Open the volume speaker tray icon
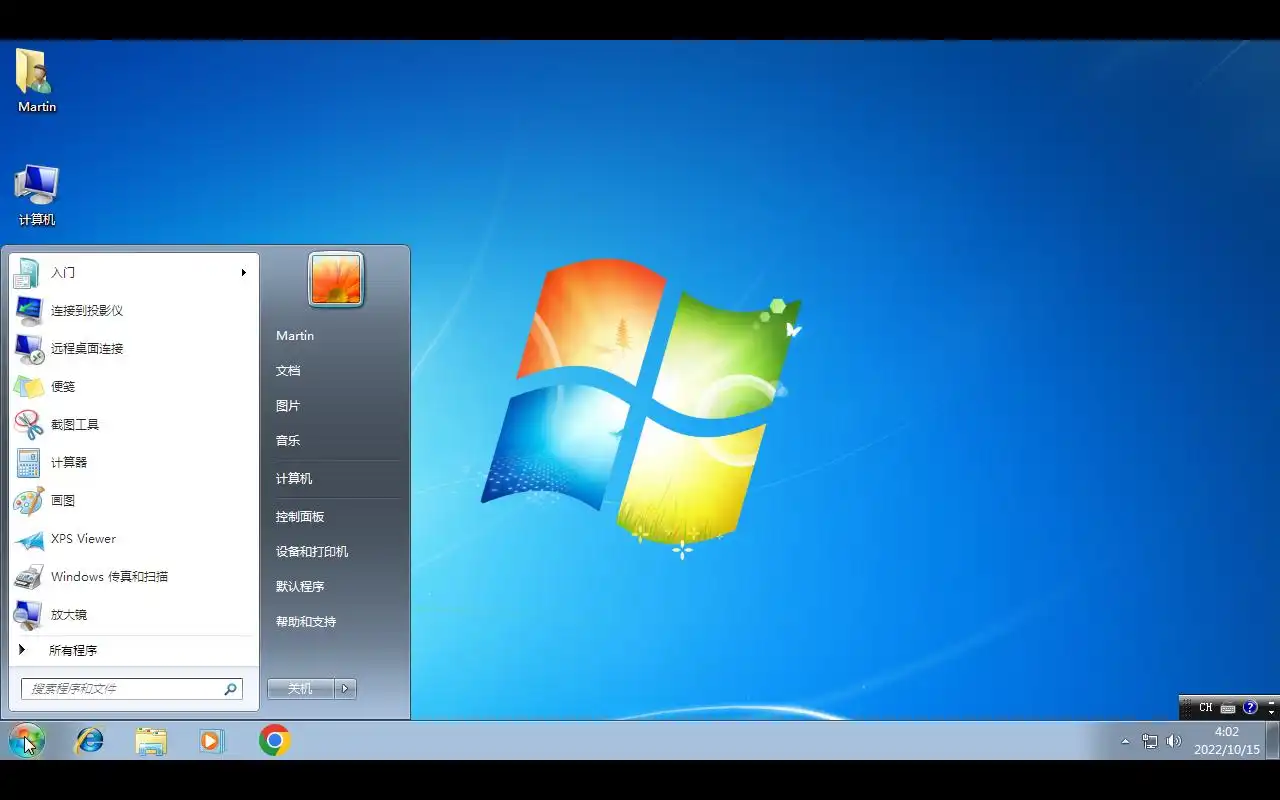This screenshot has height=800, width=1280. tap(1174, 741)
